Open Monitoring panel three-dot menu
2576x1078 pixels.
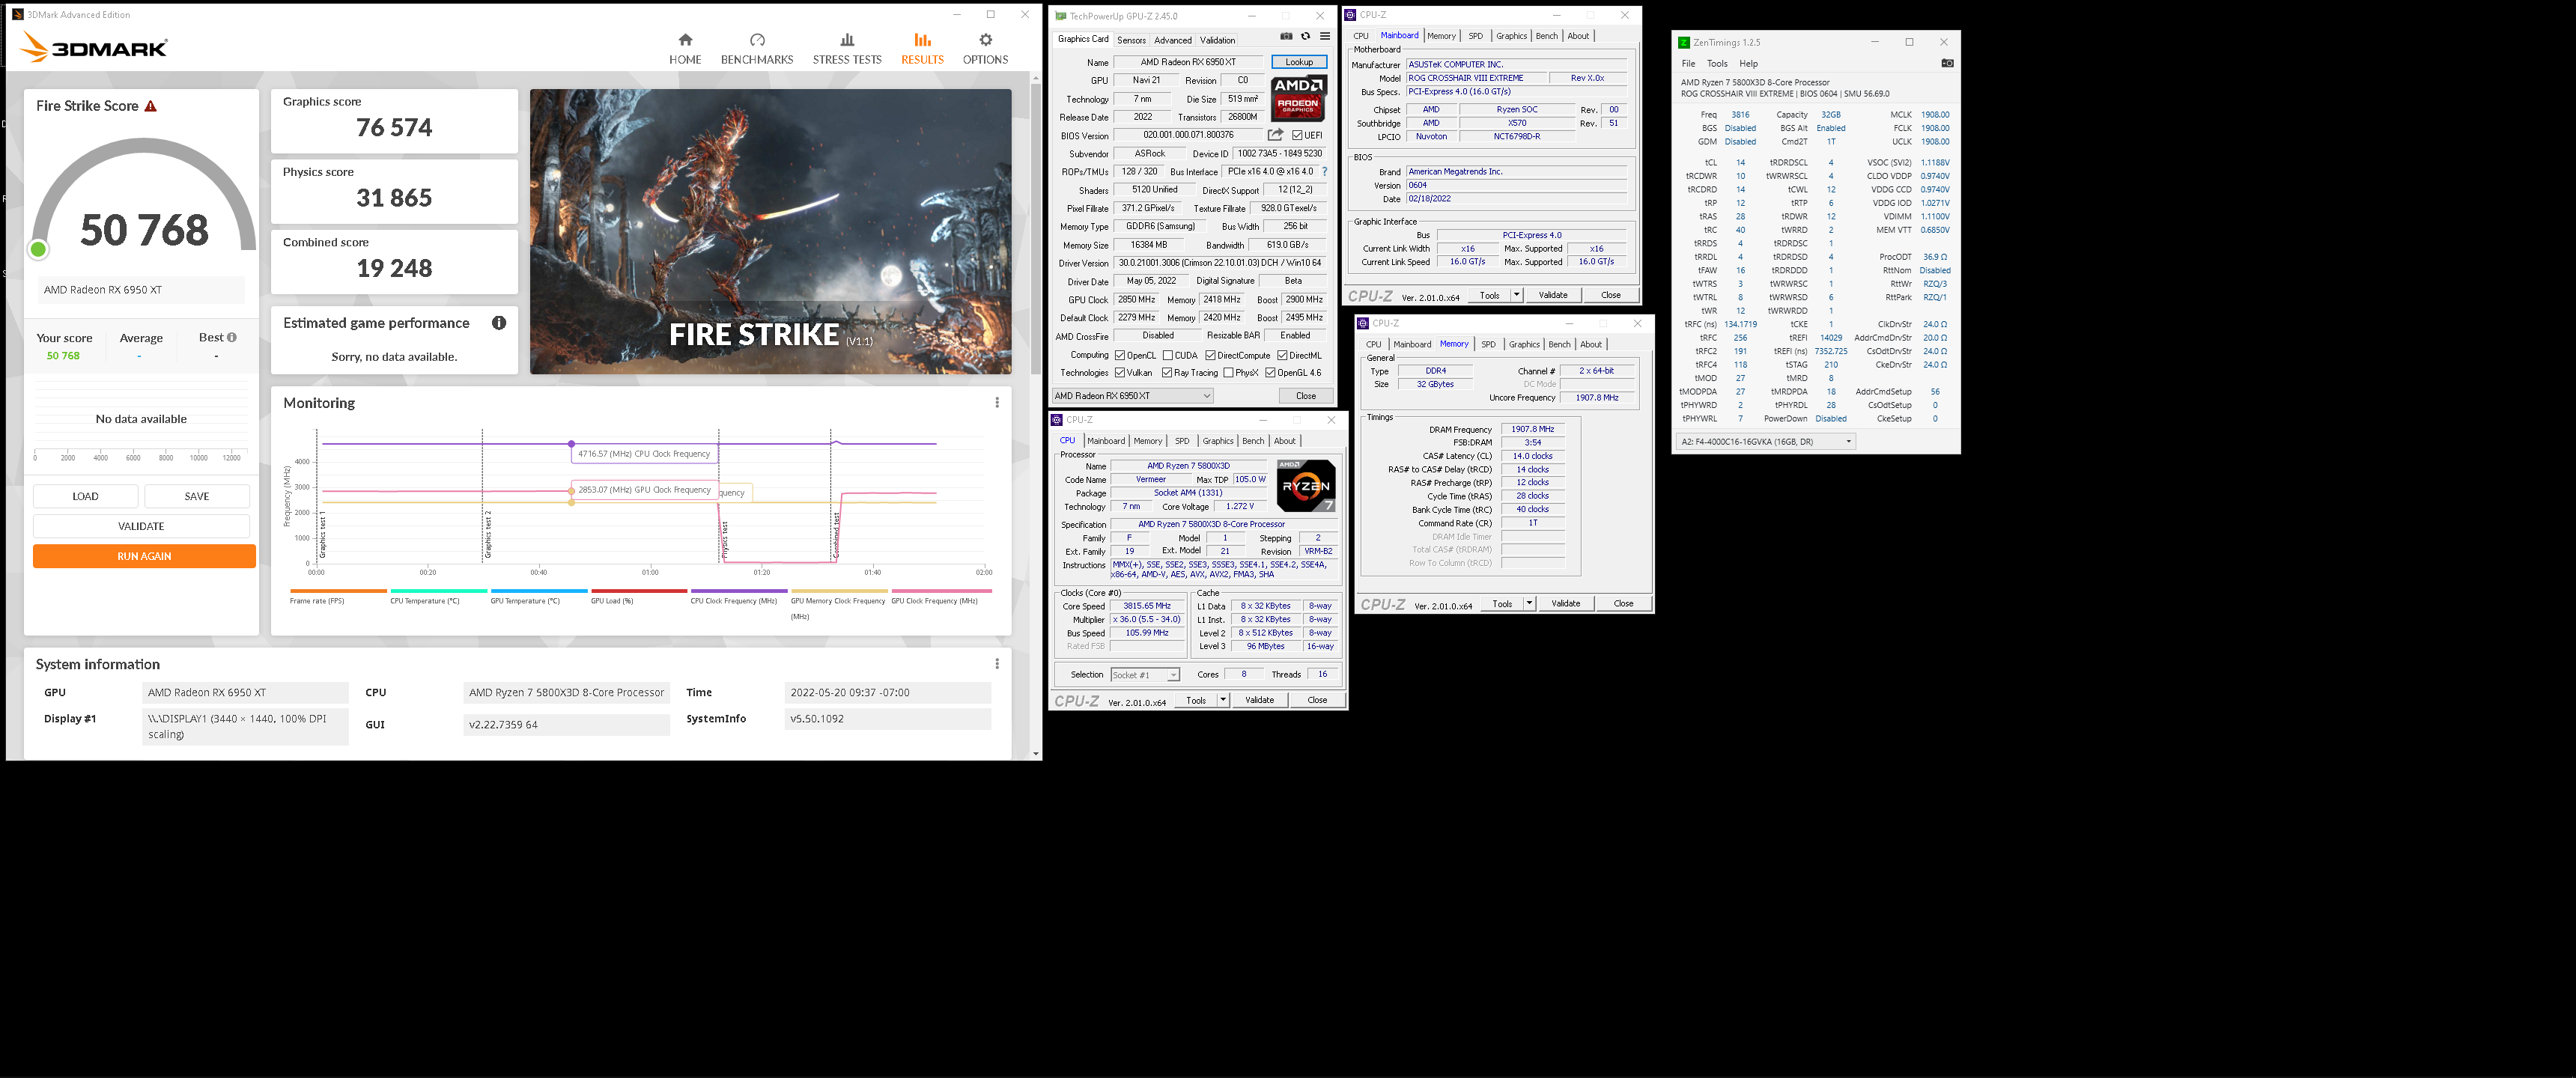(x=996, y=403)
